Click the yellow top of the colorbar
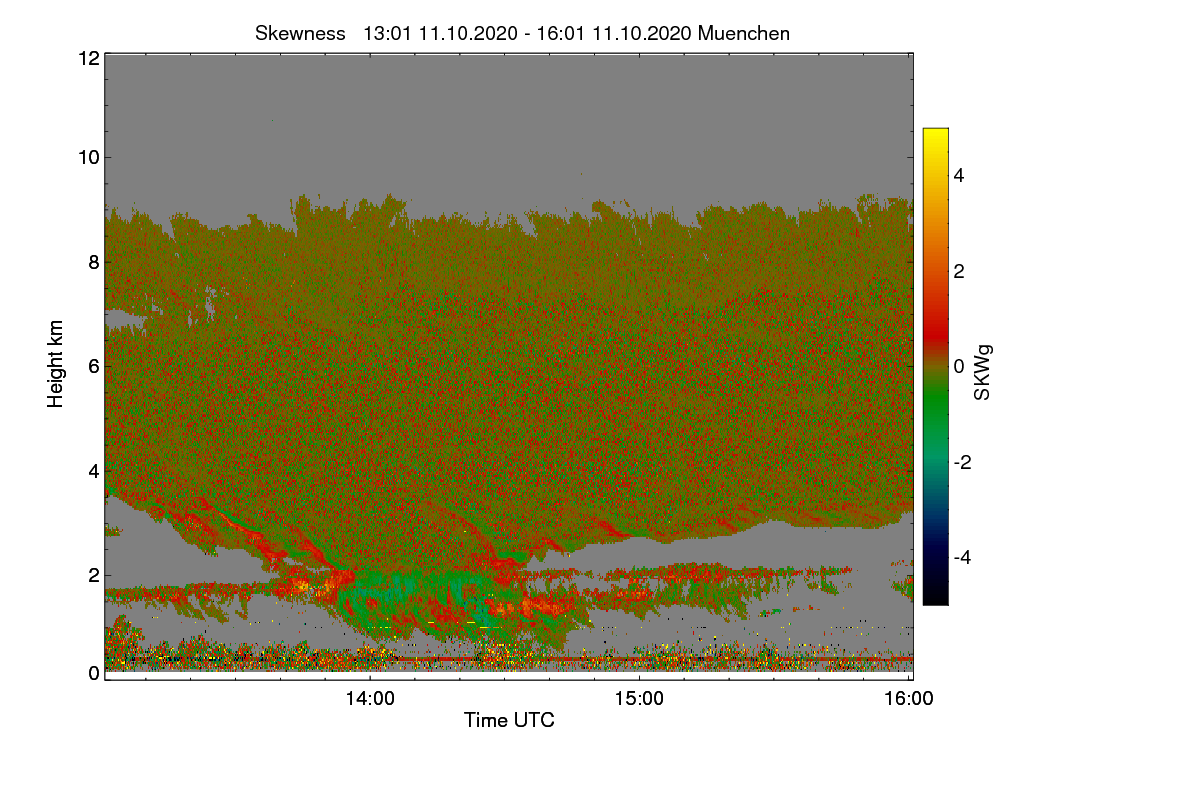Image resolution: width=1200 pixels, height=800 pixels. click(x=935, y=136)
